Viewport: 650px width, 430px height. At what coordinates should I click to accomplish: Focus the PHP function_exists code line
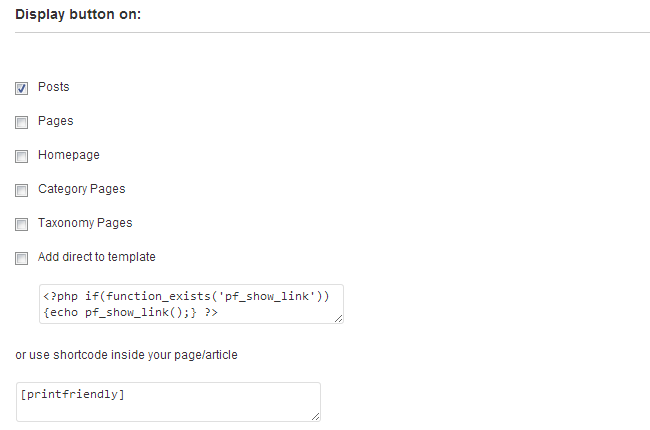[x=186, y=296]
